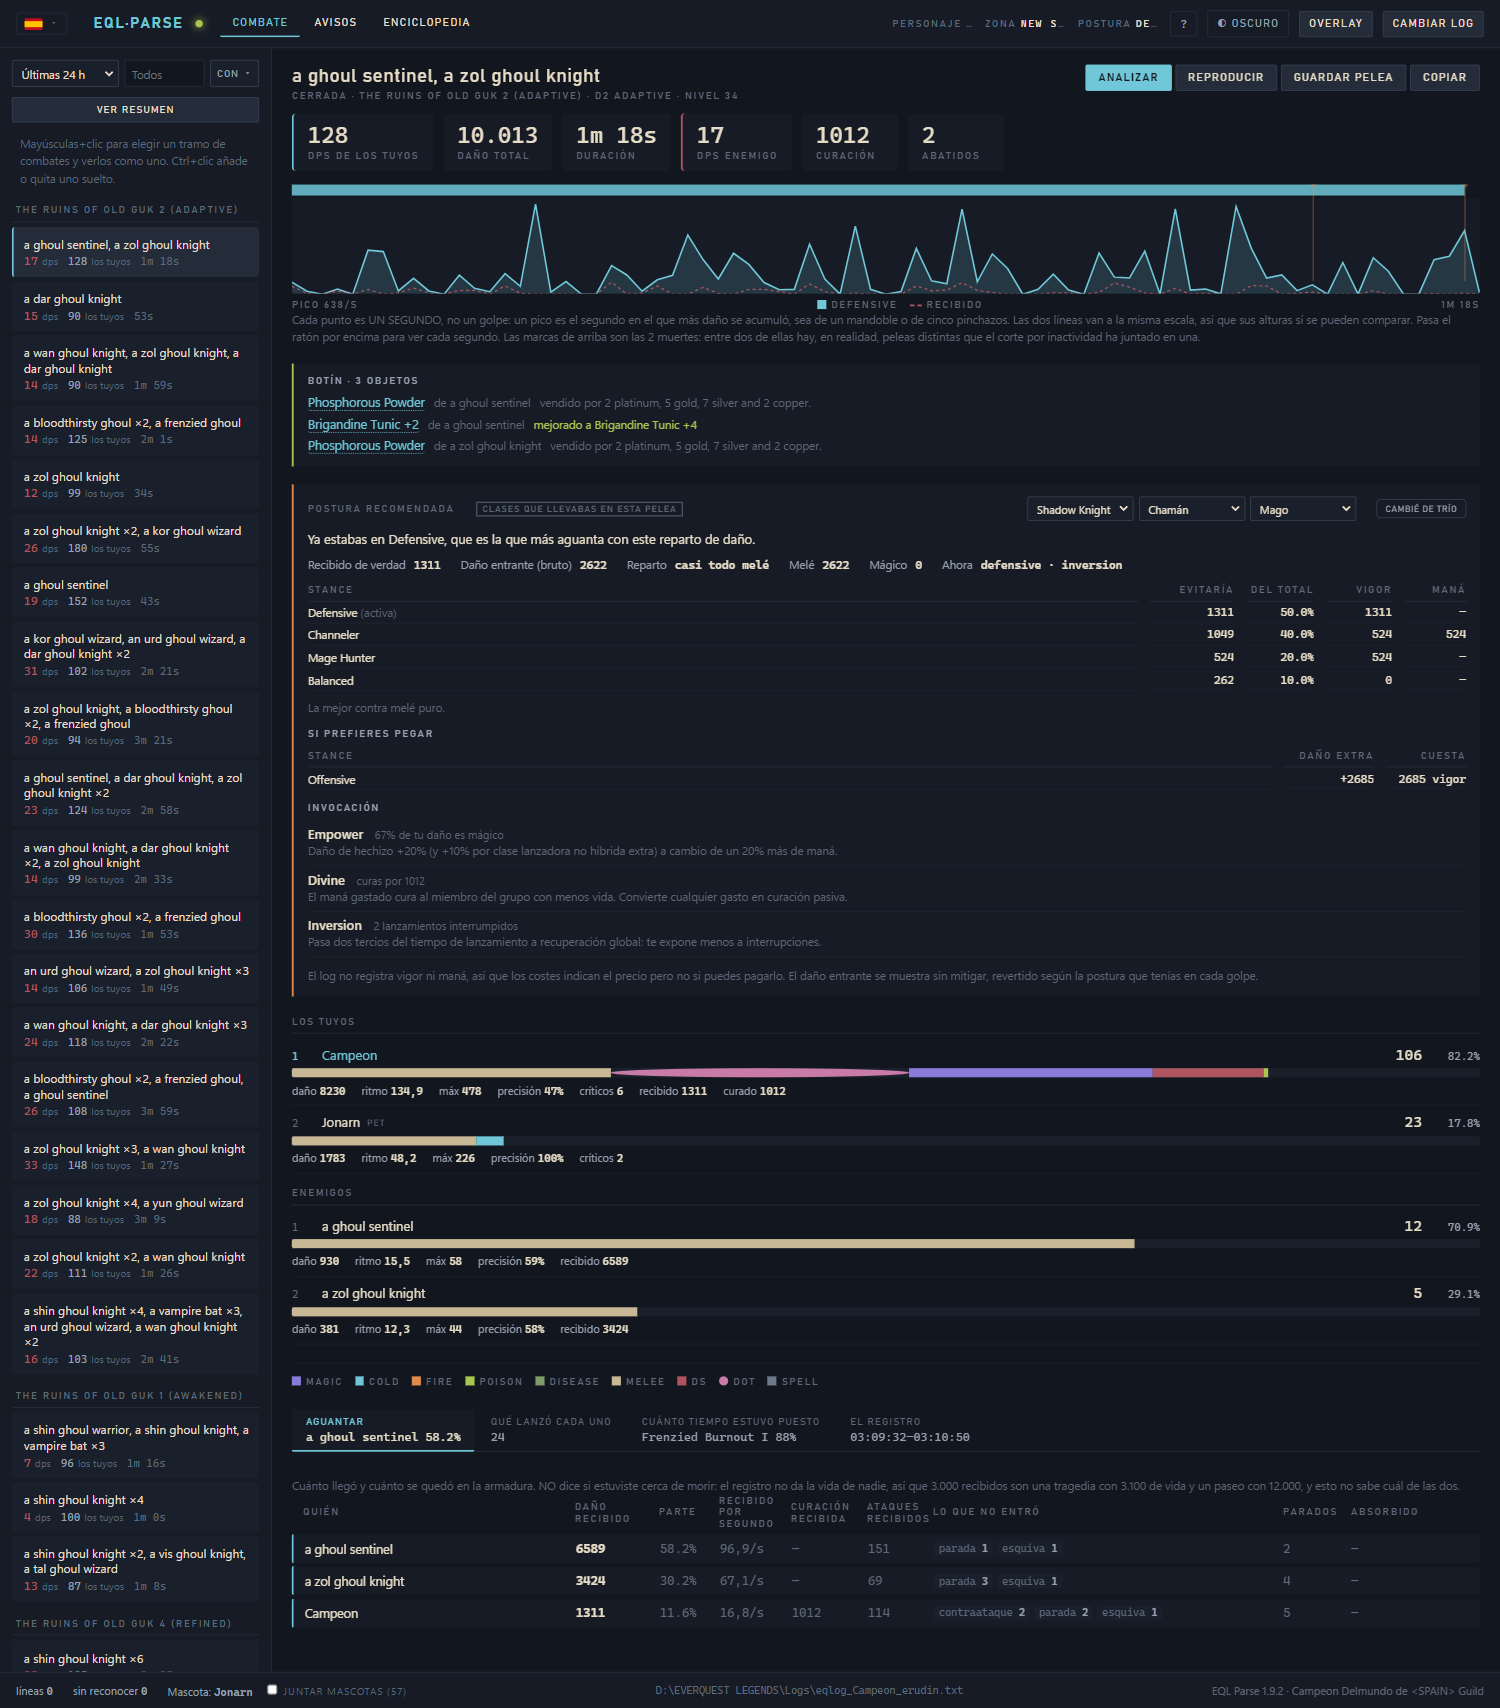Image resolution: width=1500 pixels, height=1708 pixels.
Task: Click the teal timeline bar above the chart
Action: tap(879, 190)
